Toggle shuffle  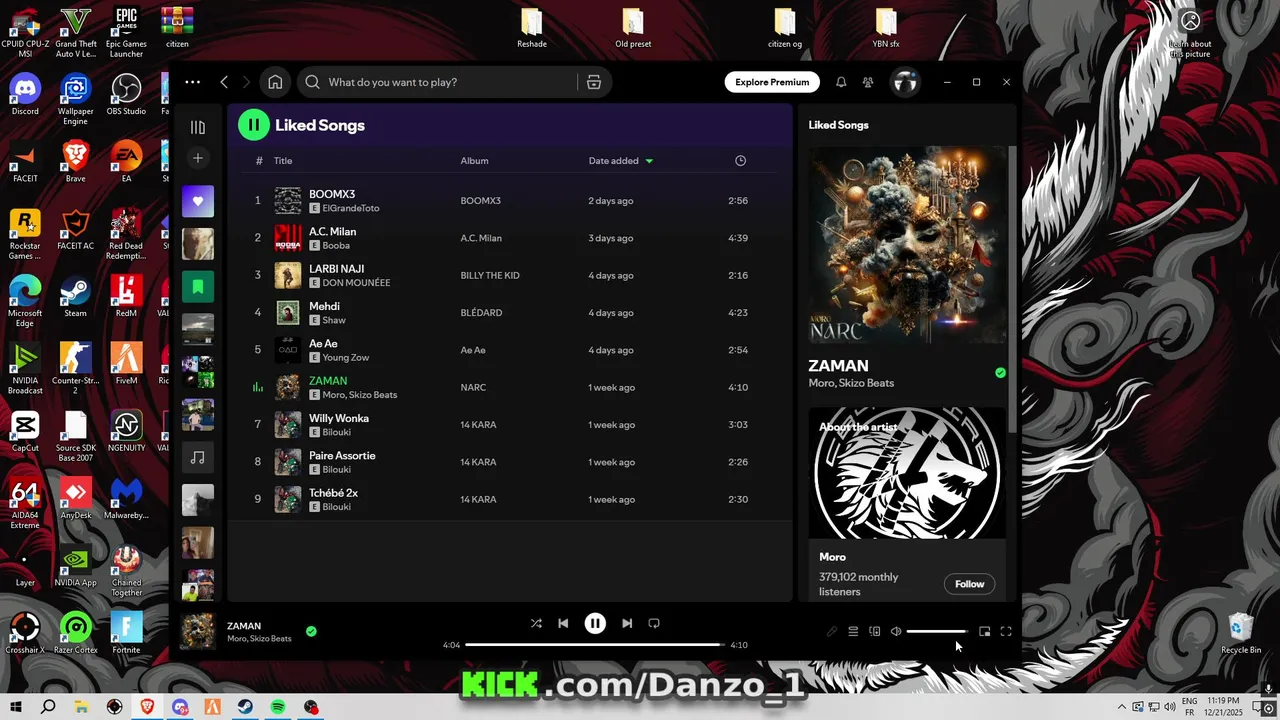pos(536,623)
